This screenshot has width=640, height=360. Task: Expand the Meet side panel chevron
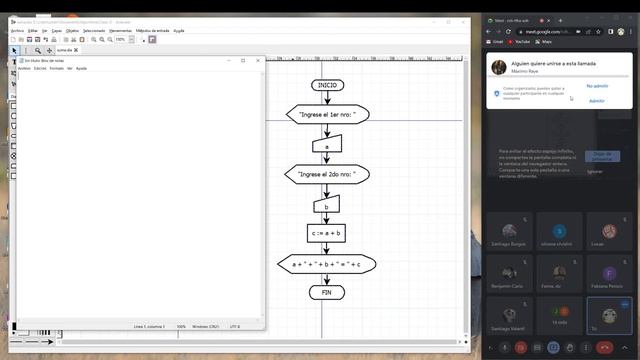pos(624,348)
